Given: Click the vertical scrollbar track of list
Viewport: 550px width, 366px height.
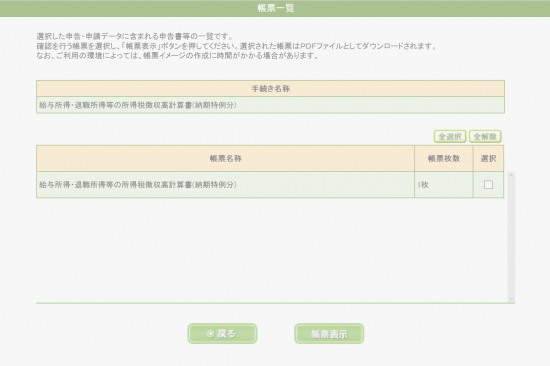Looking at the screenshot, I should 511,237.
